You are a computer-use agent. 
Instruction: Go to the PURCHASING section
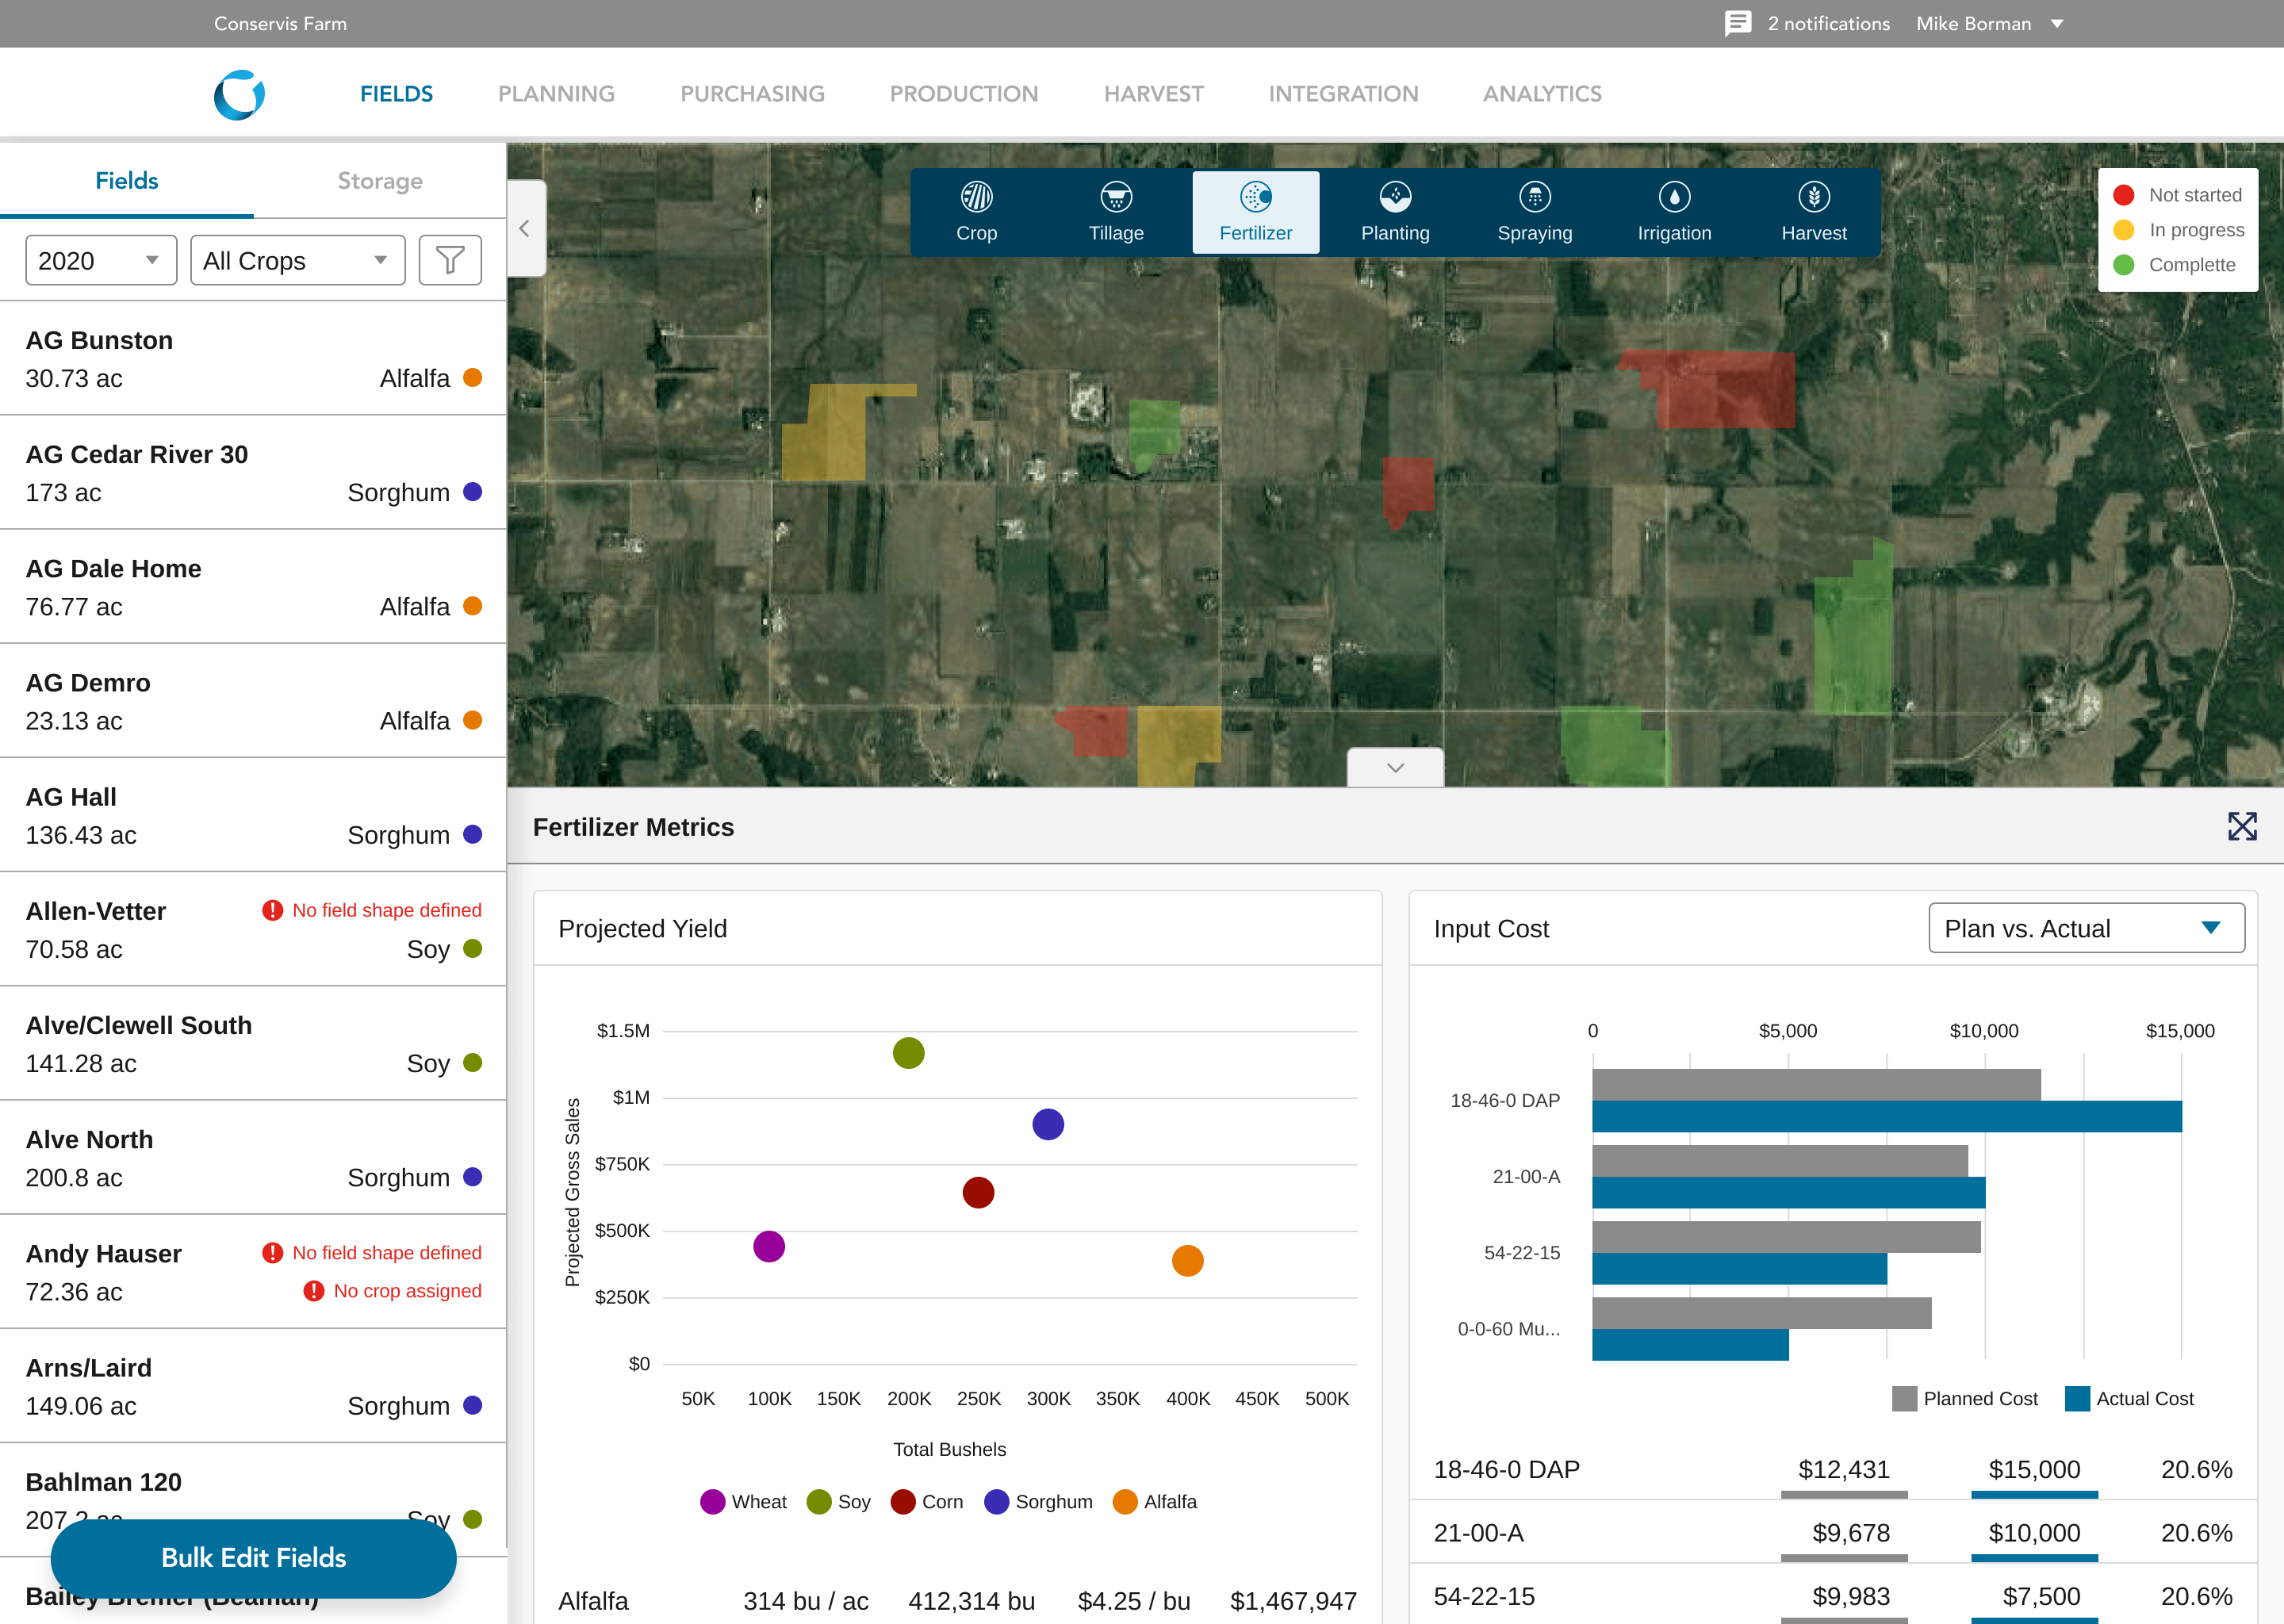[x=752, y=94]
